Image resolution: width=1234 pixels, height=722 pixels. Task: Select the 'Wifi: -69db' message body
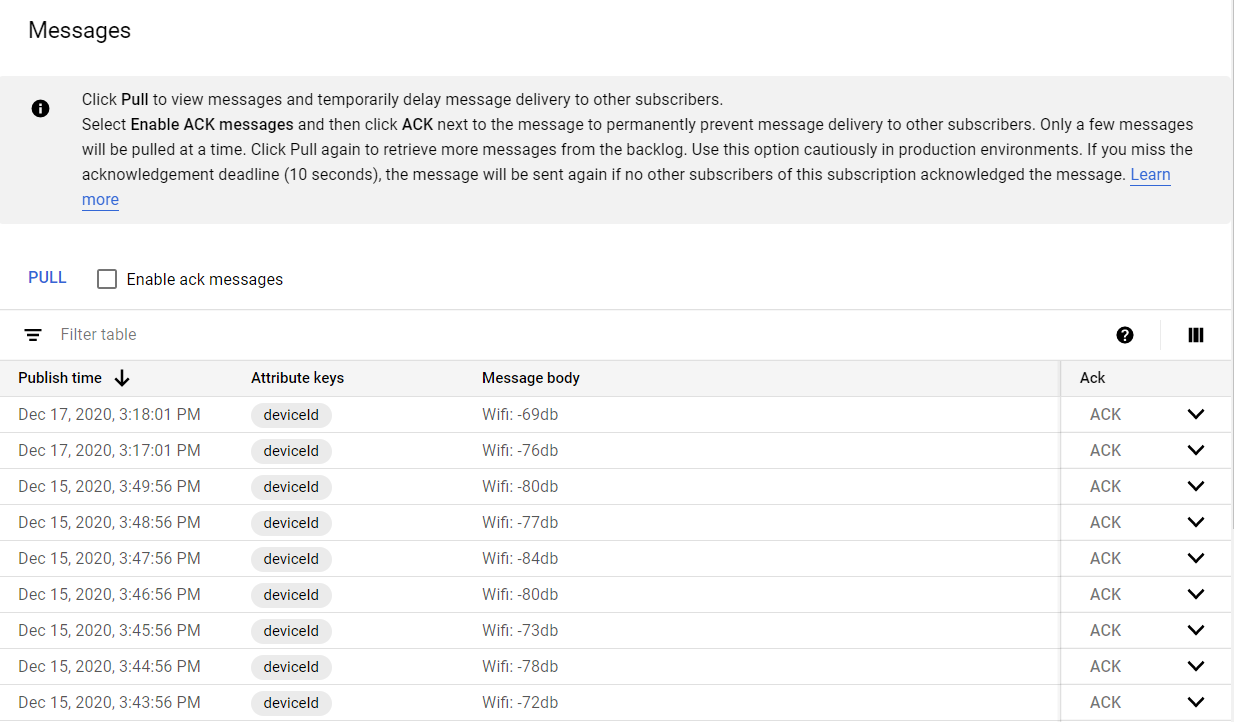520,415
